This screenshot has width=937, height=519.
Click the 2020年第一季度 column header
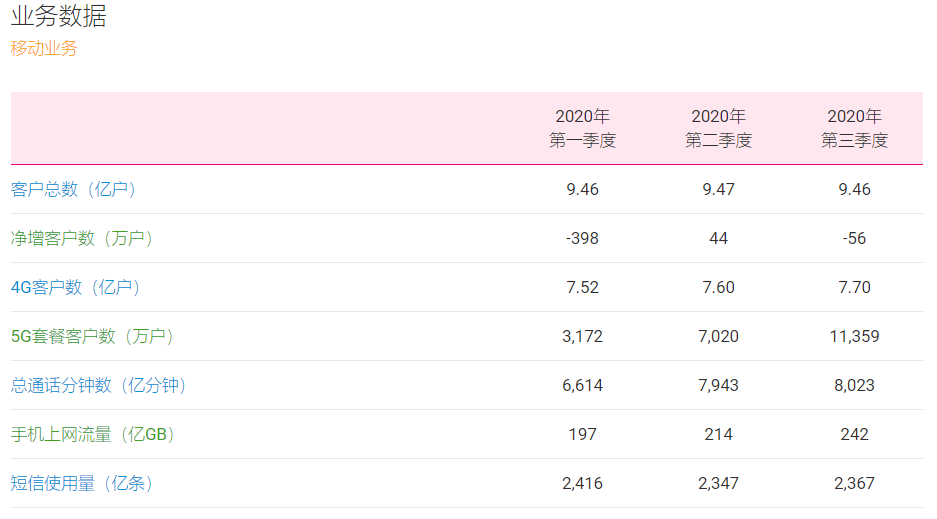pos(583,129)
